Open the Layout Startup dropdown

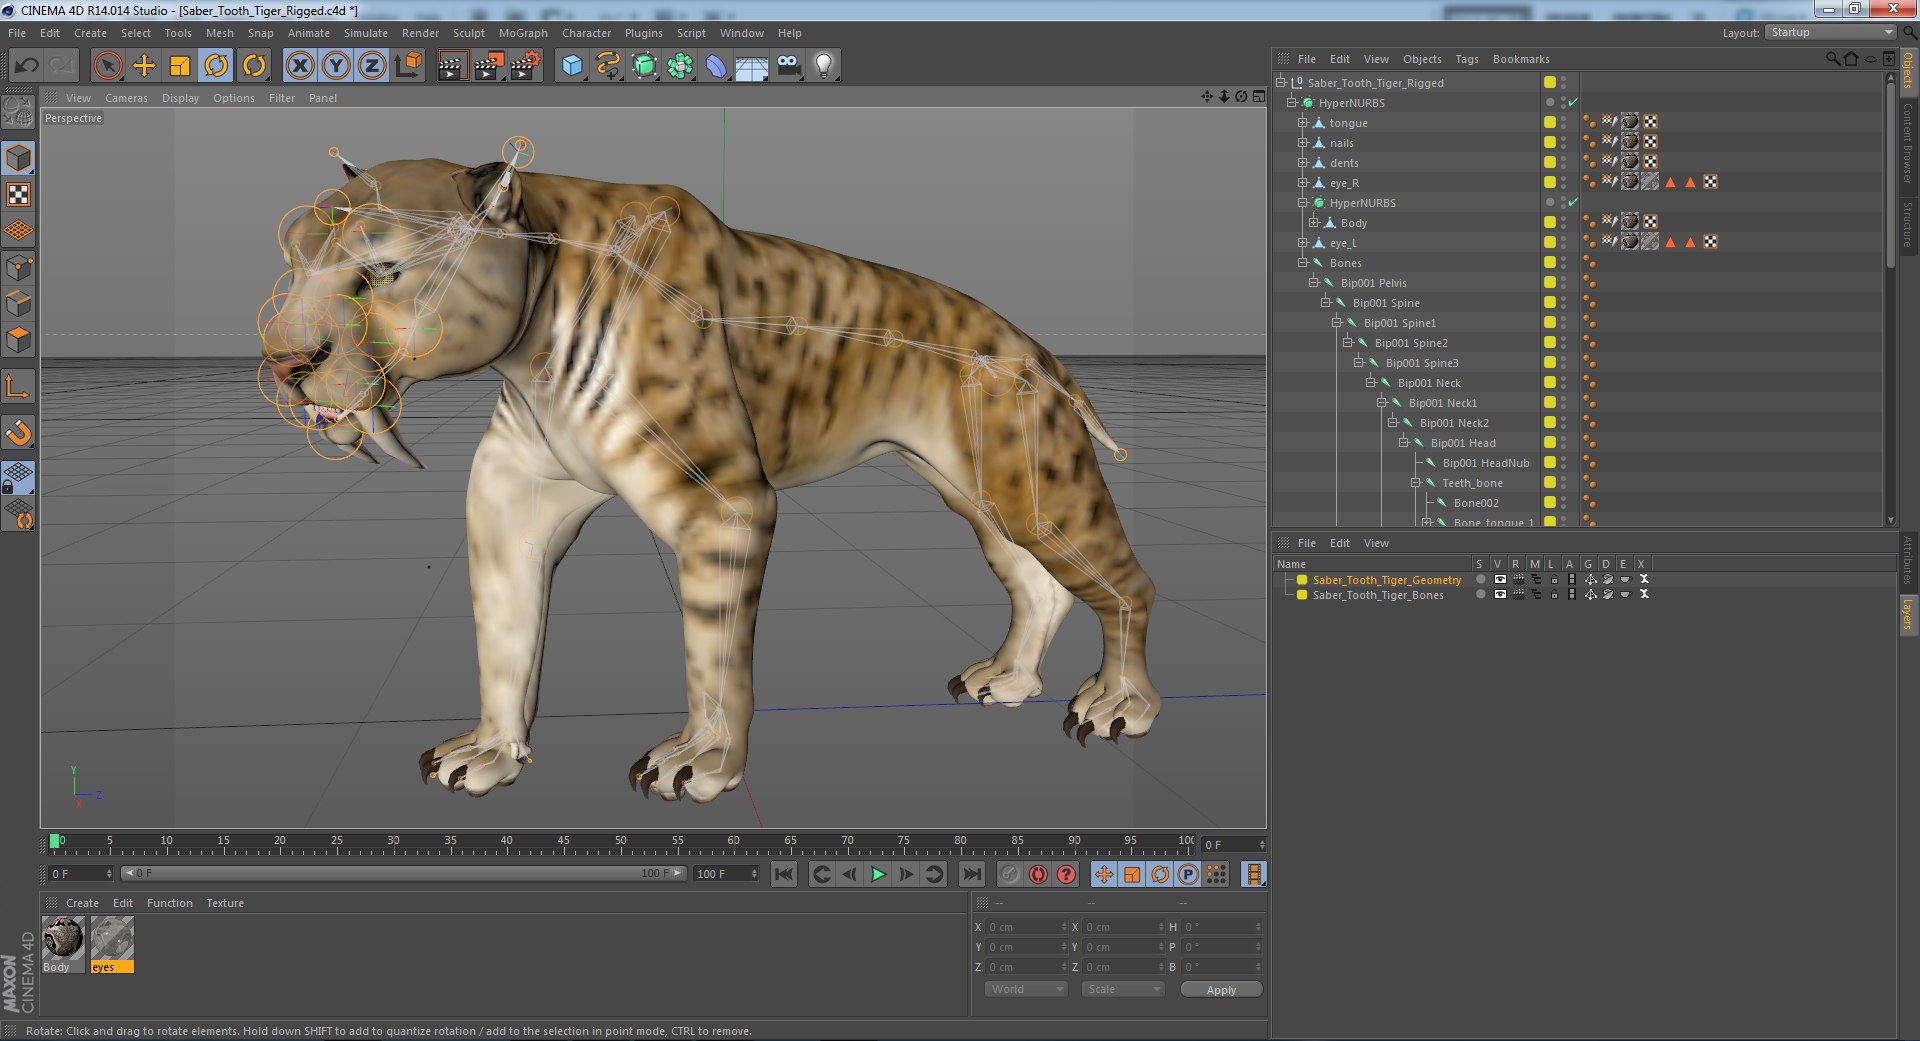(1830, 33)
